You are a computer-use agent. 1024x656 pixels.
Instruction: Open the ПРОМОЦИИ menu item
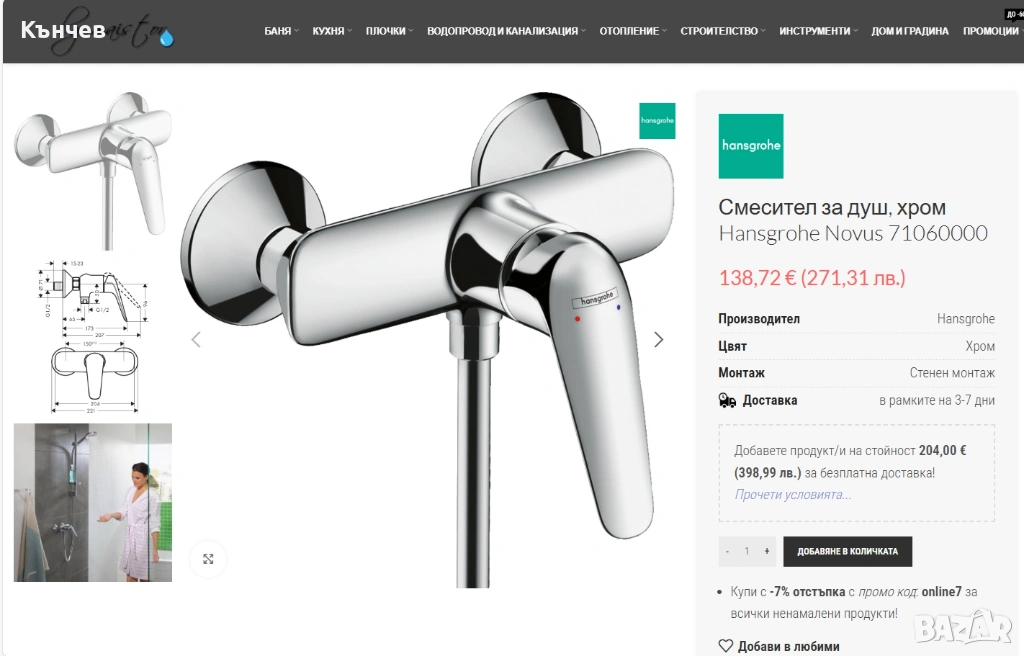point(991,31)
